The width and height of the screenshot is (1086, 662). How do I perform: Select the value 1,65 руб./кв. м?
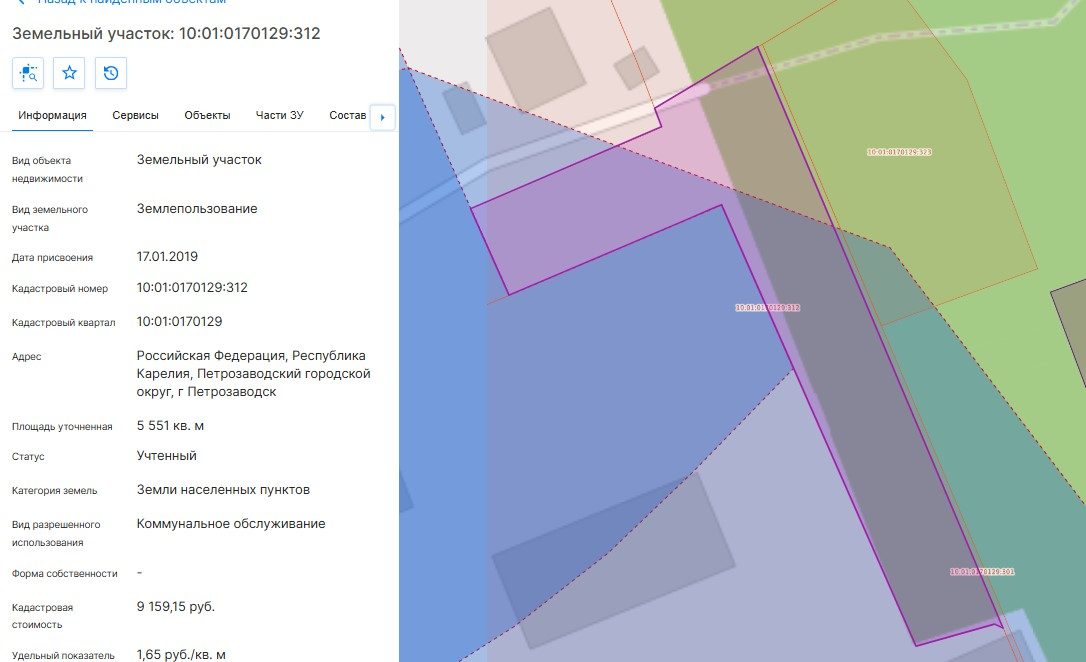click(x=181, y=654)
